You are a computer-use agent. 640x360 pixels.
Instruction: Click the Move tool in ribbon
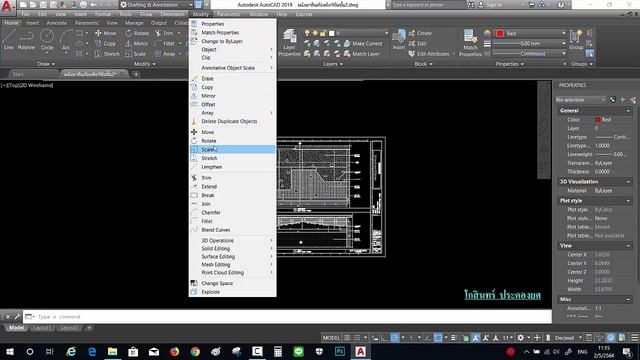(106, 33)
